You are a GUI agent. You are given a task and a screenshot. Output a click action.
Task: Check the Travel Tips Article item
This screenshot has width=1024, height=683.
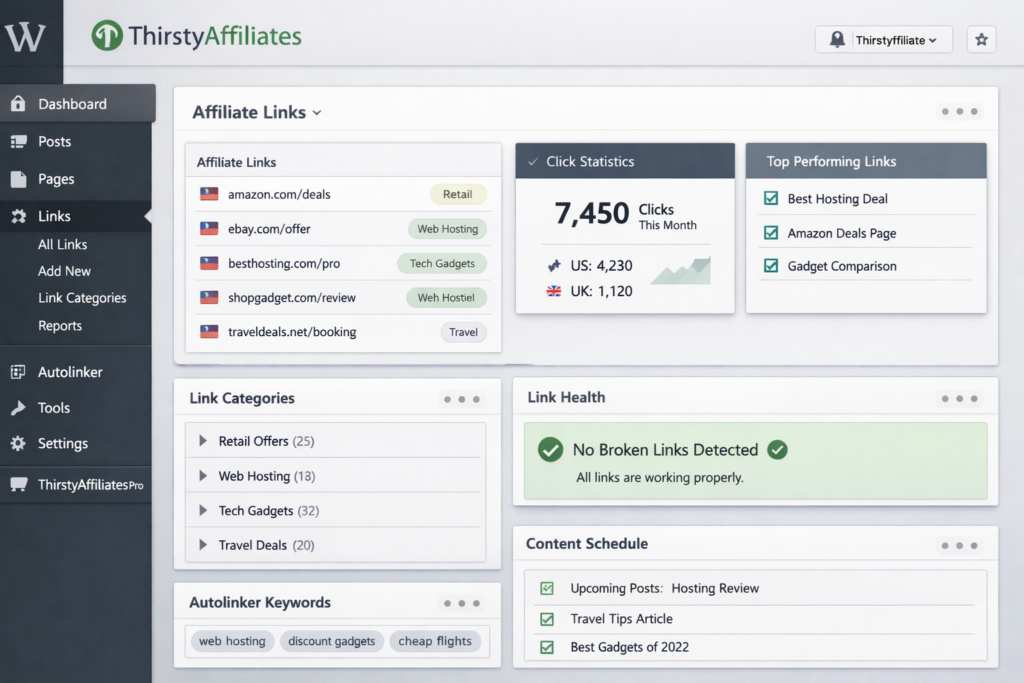546,619
